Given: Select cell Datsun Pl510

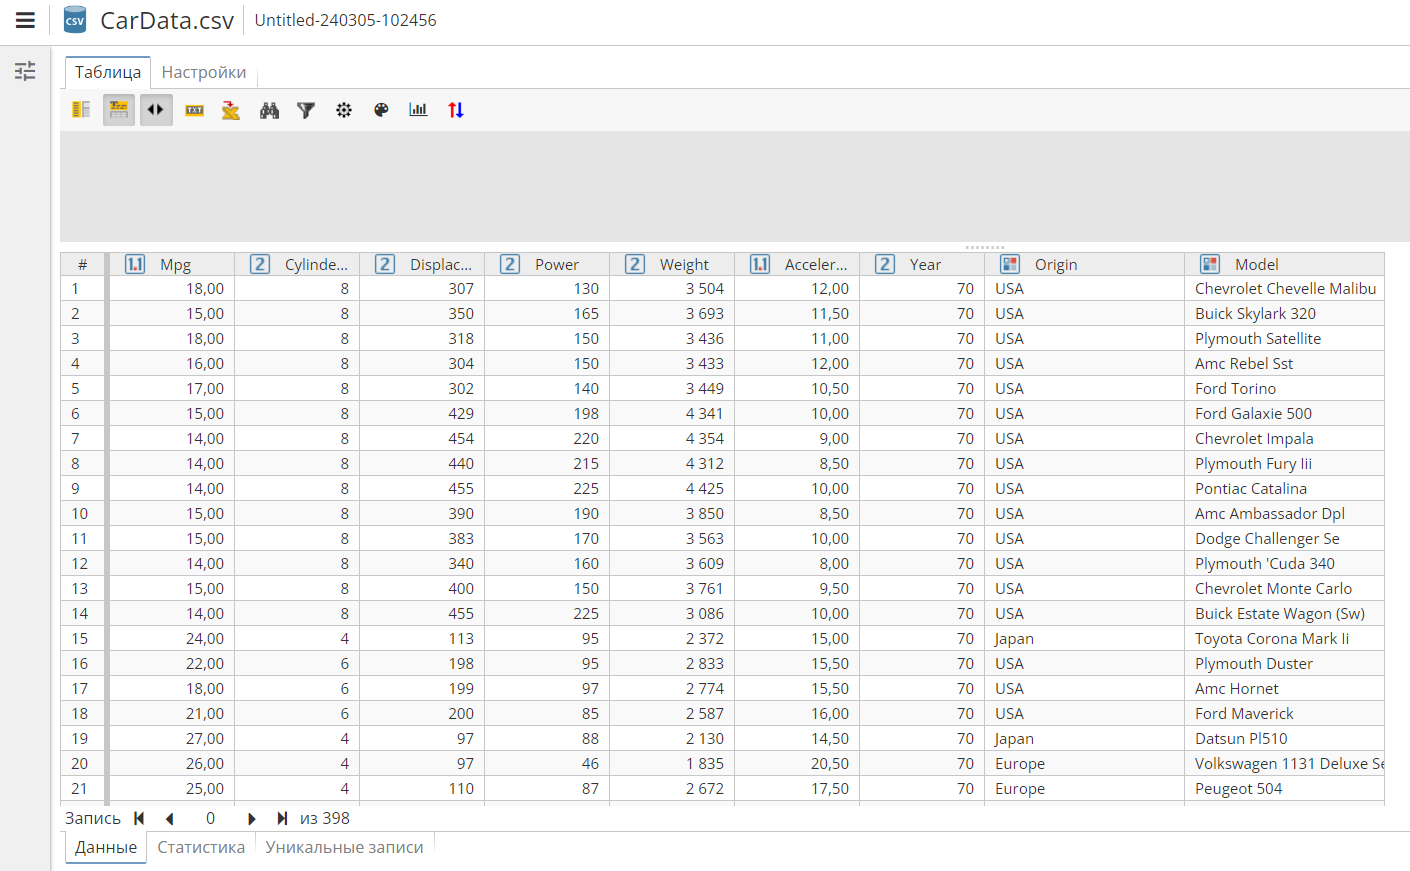Looking at the screenshot, I should pos(1285,738).
